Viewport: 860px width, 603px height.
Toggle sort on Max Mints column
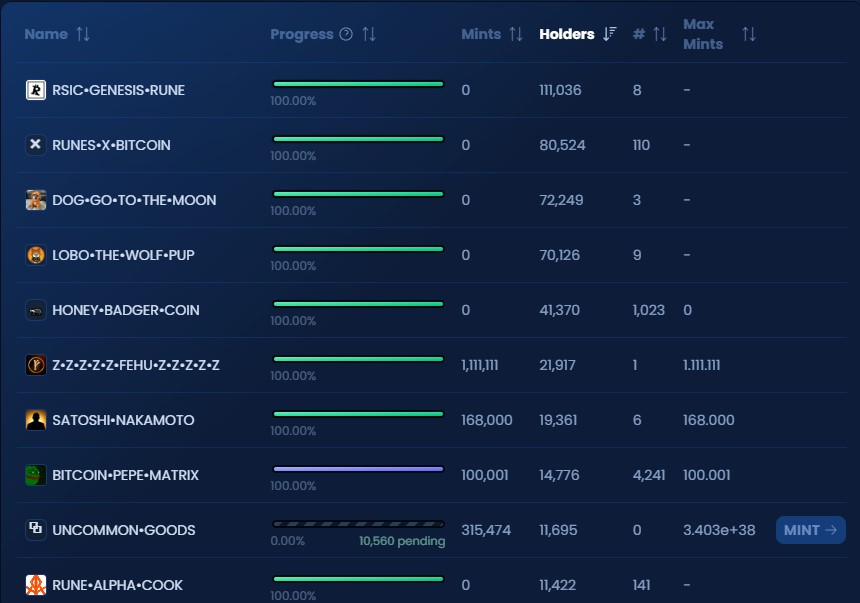click(749, 34)
